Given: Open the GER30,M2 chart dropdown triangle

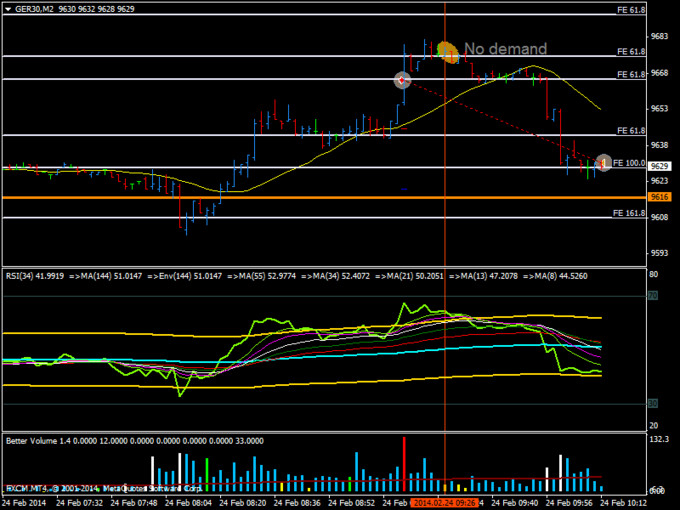Looking at the screenshot, I should [x=9, y=8].
